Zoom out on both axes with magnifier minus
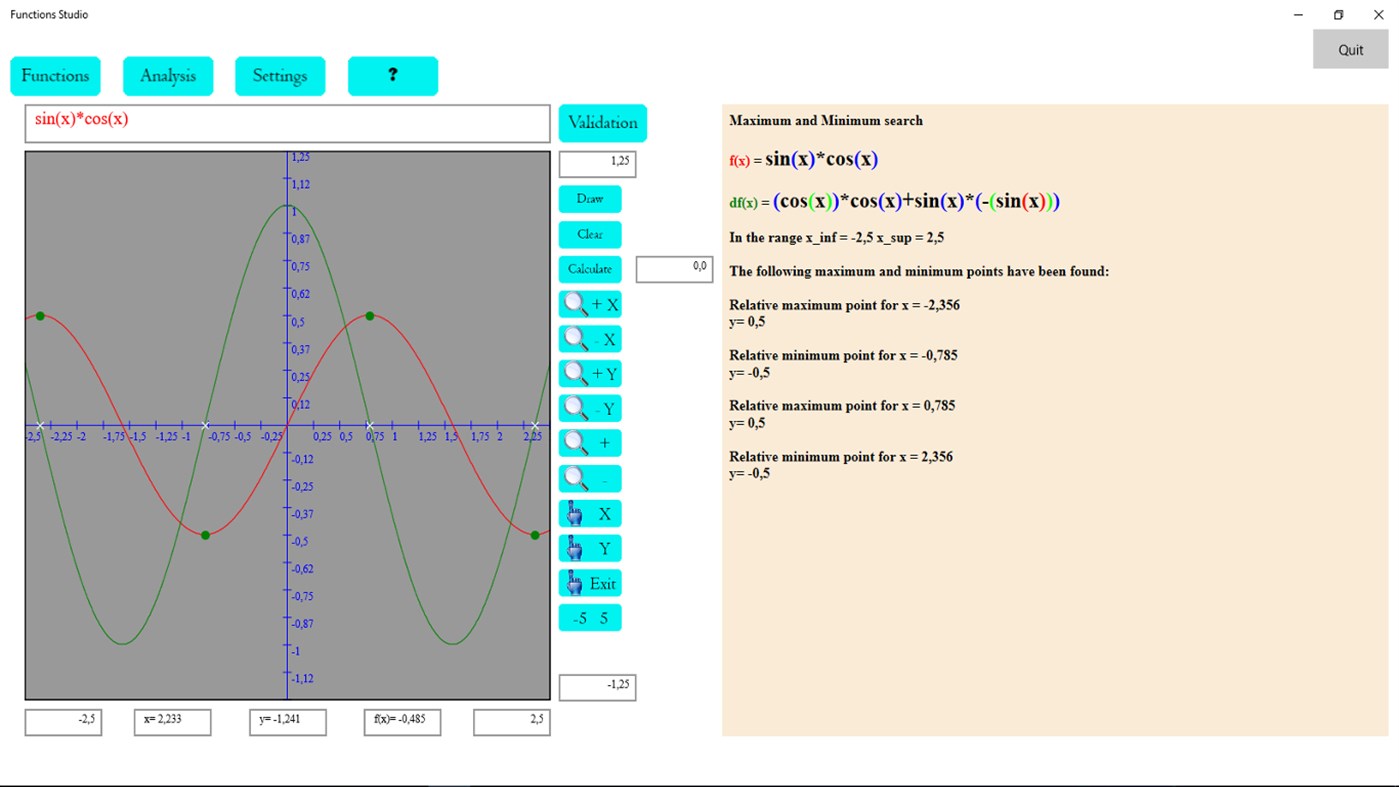This screenshot has width=1399, height=787. click(x=589, y=478)
